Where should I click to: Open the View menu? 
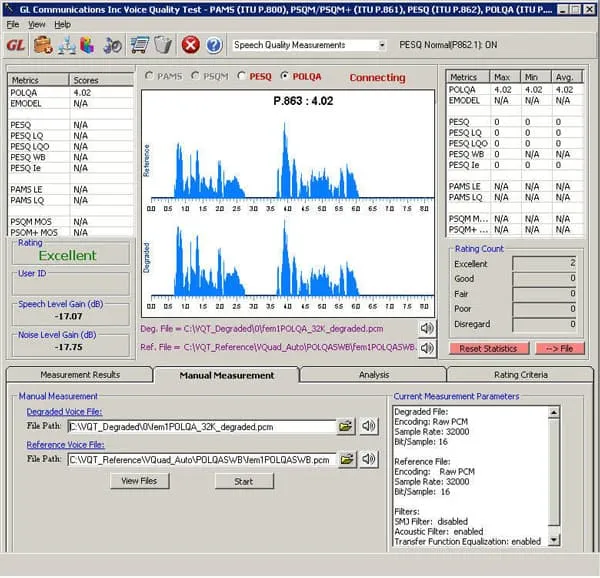(x=36, y=24)
